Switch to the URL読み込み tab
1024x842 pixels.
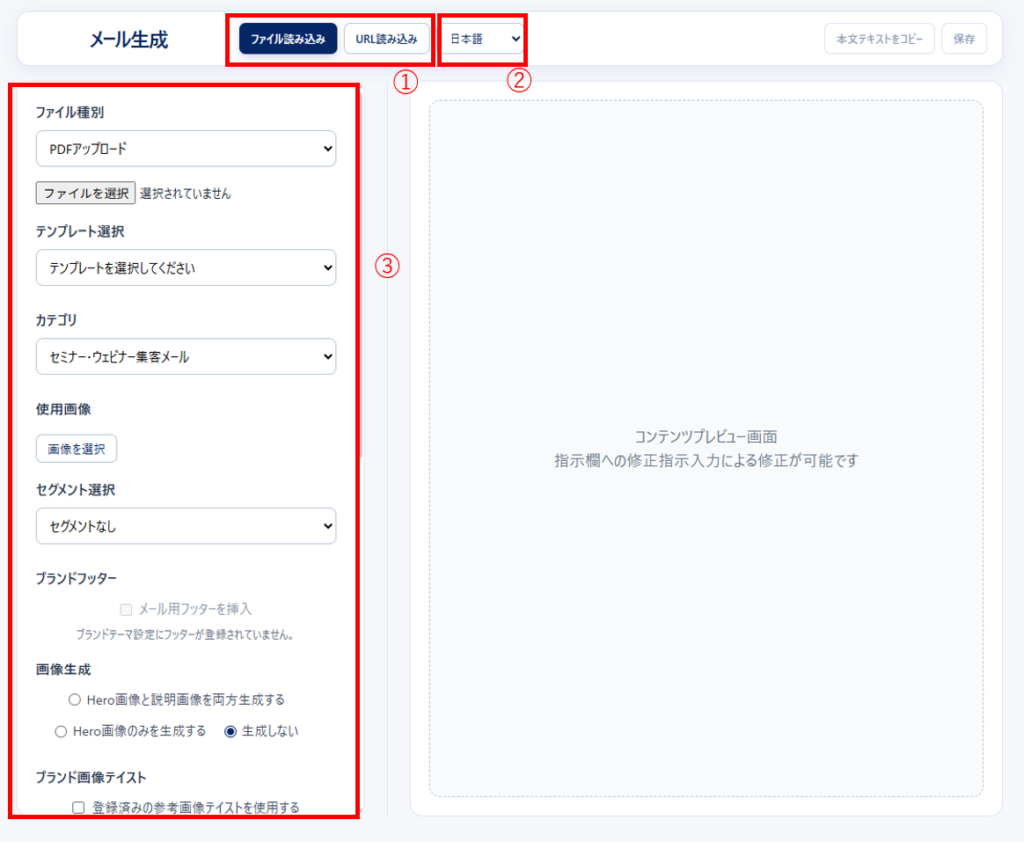point(386,39)
